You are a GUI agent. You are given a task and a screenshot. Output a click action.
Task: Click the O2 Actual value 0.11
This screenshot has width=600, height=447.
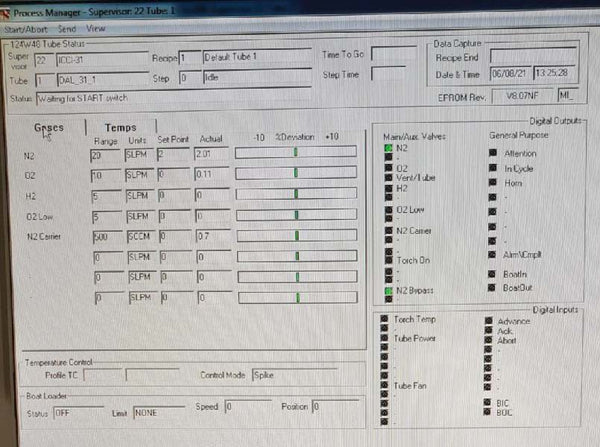point(212,174)
